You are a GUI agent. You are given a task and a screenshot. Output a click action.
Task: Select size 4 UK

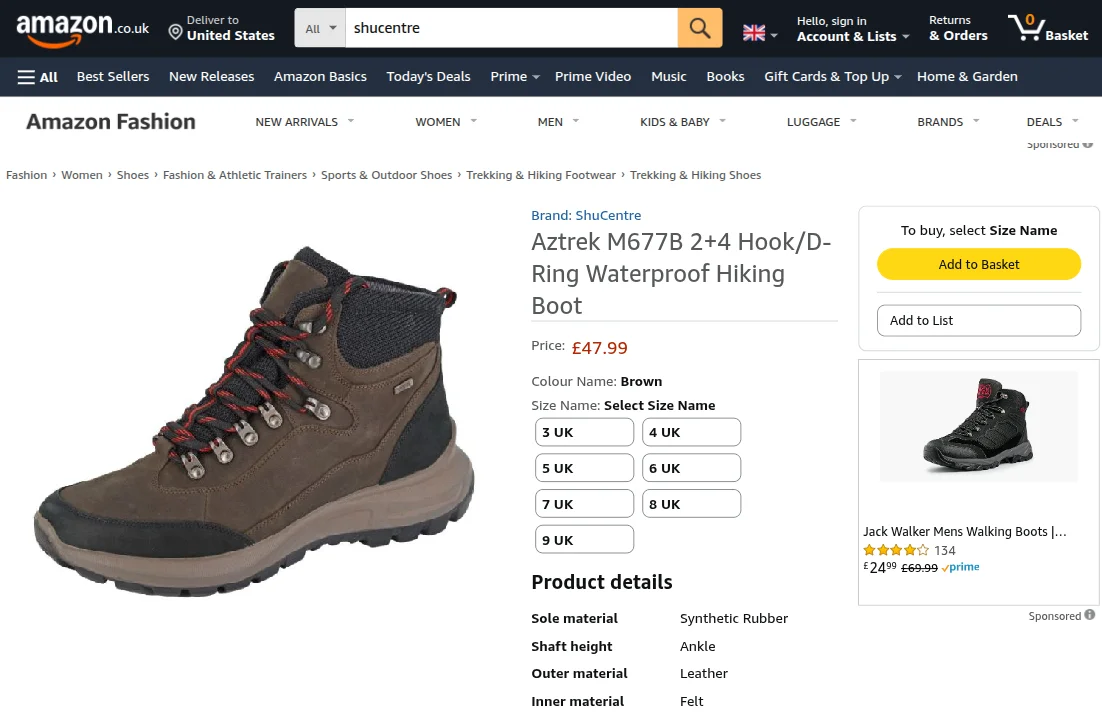click(691, 431)
